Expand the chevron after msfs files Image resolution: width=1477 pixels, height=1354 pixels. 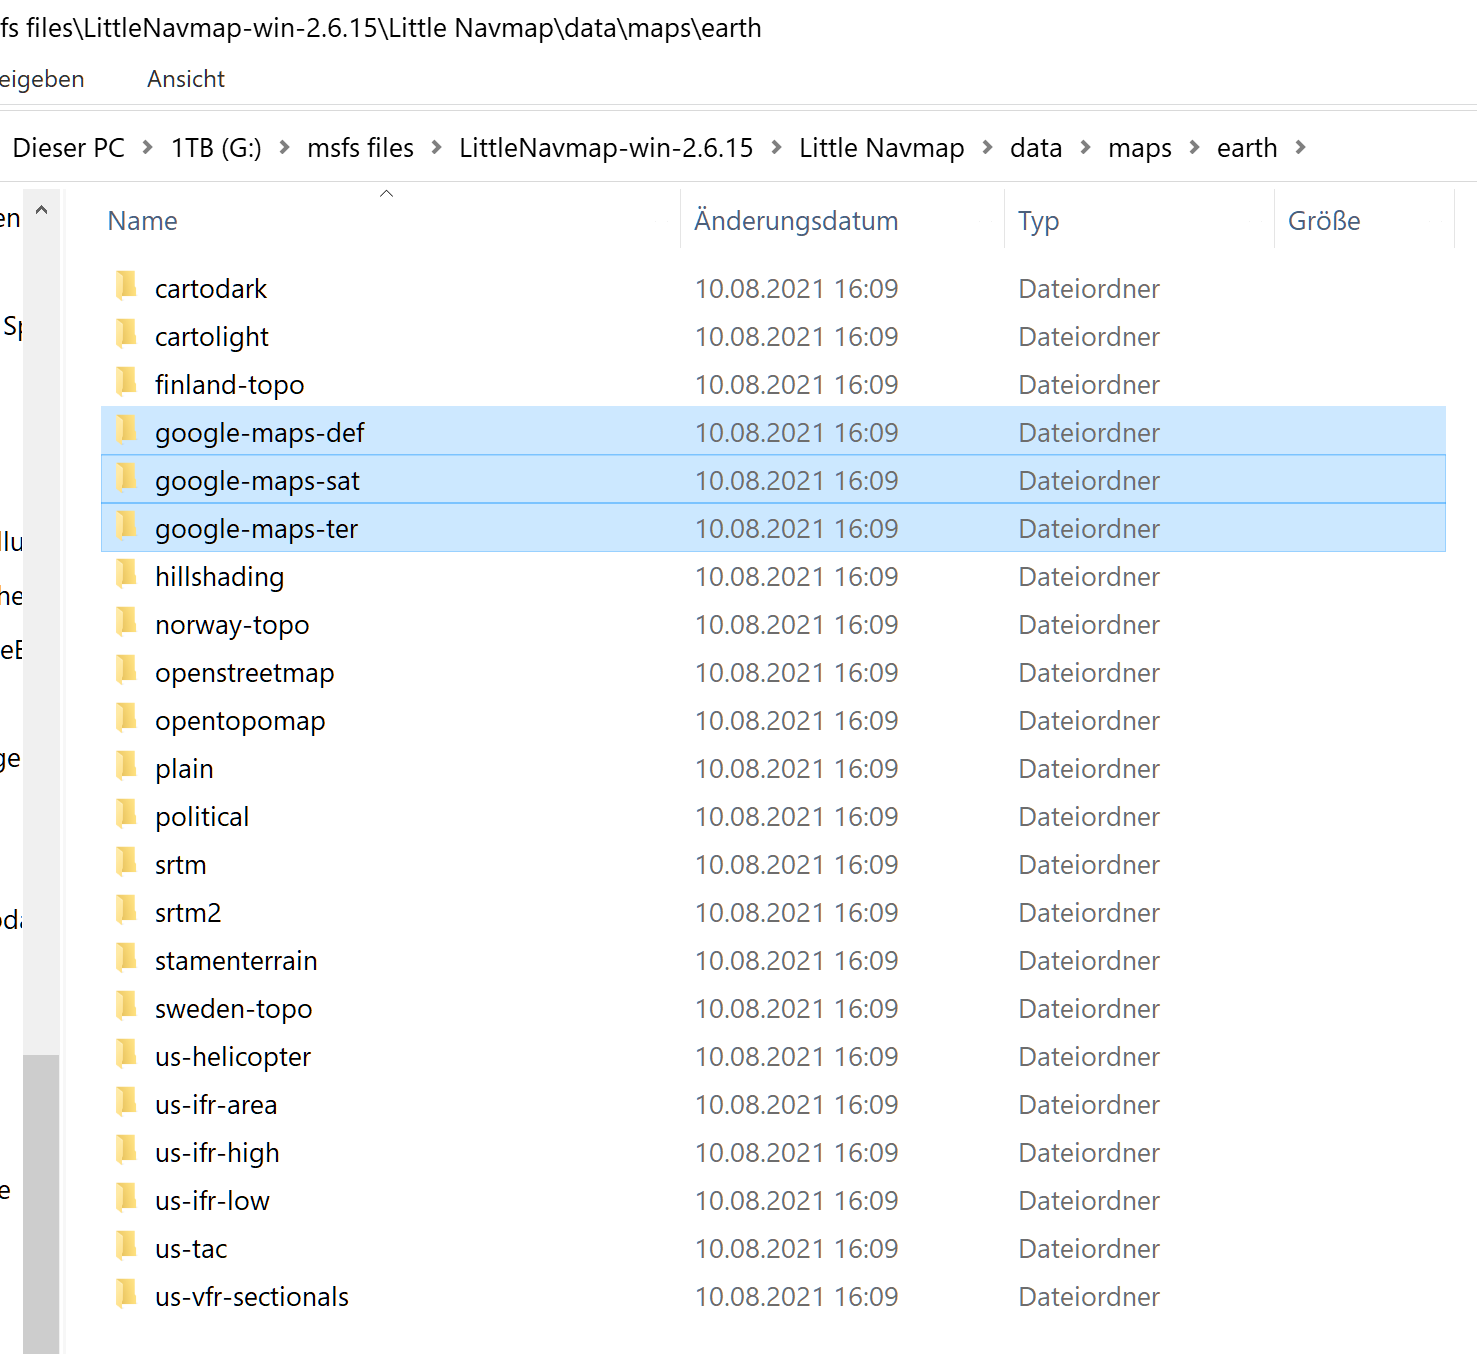pyautogui.click(x=437, y=148)
